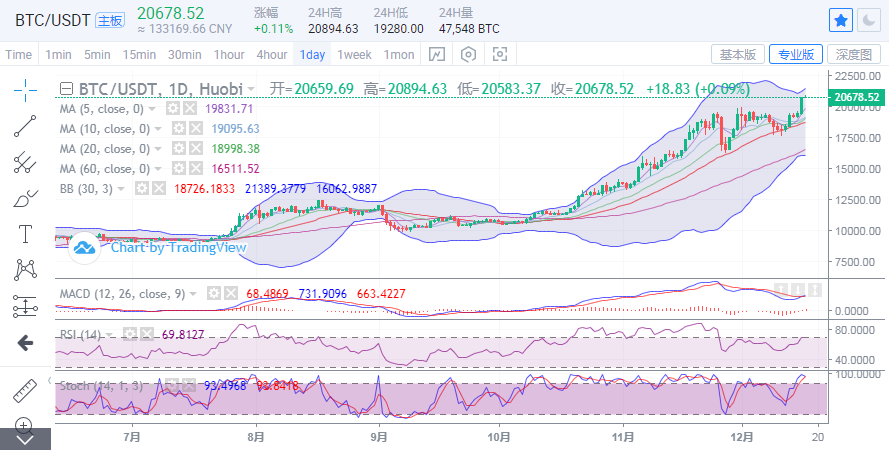Open the indicators chart icon in toolbar
The image size is (889, 450).
click(437, 54)
